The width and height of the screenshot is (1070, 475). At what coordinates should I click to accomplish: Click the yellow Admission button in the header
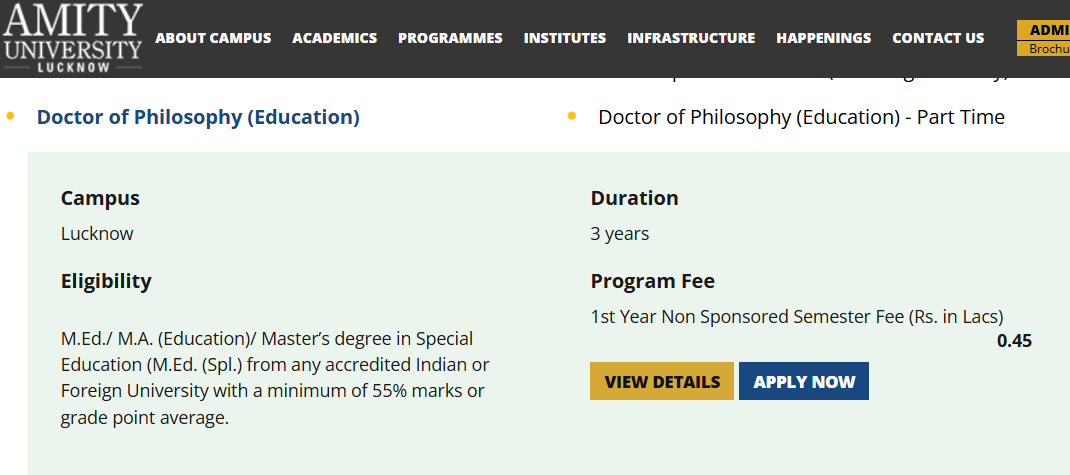[1043, 30]
